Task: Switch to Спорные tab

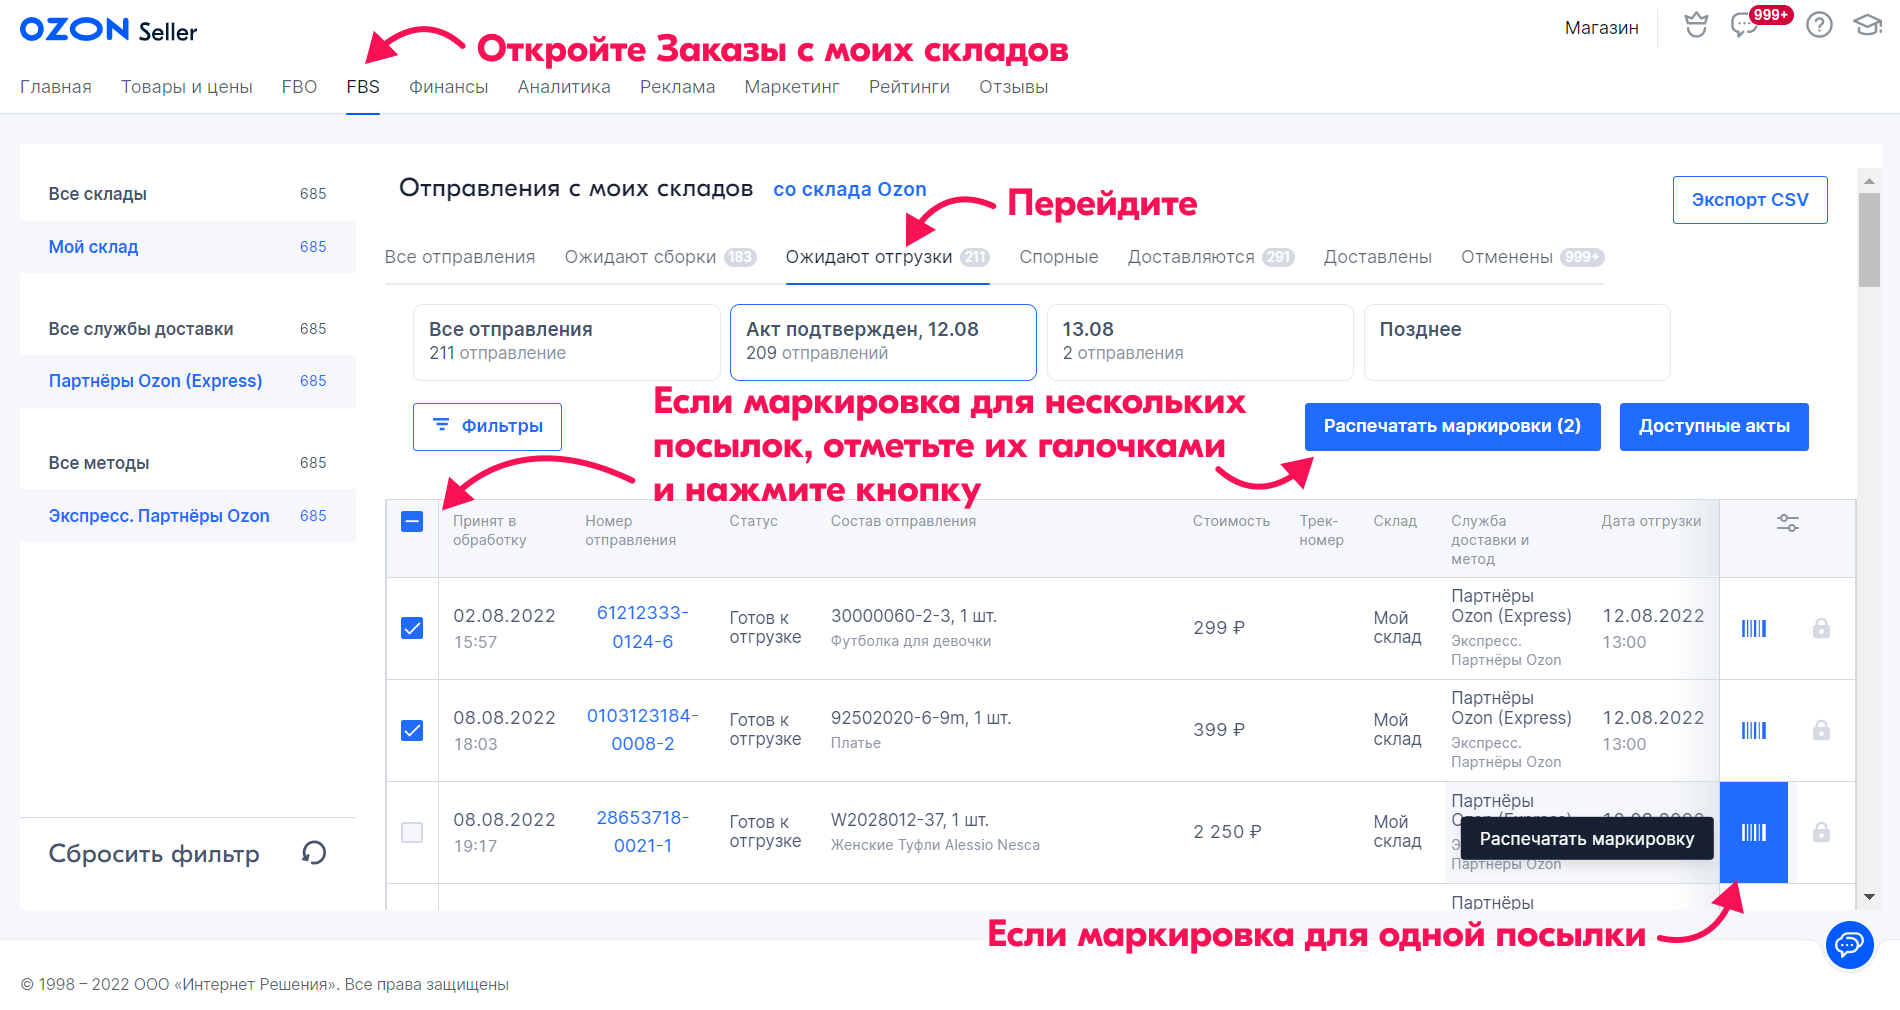Action: pyautogui.click(x=1059, y=257)
